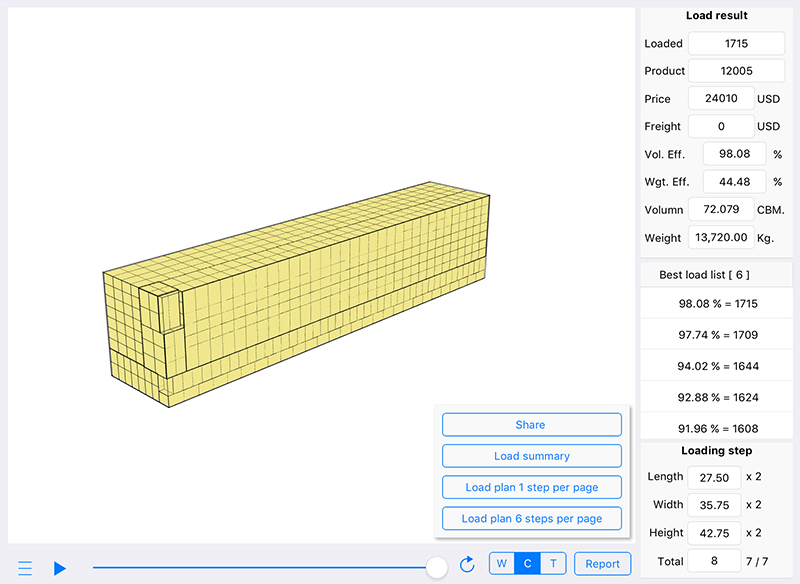
Task: Choose Share from the popup menu
Action: (531, 425)
